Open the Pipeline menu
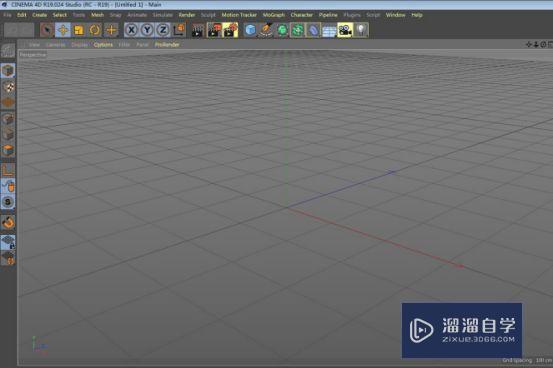This screenshot has width=553, height=368. point(328,15)
